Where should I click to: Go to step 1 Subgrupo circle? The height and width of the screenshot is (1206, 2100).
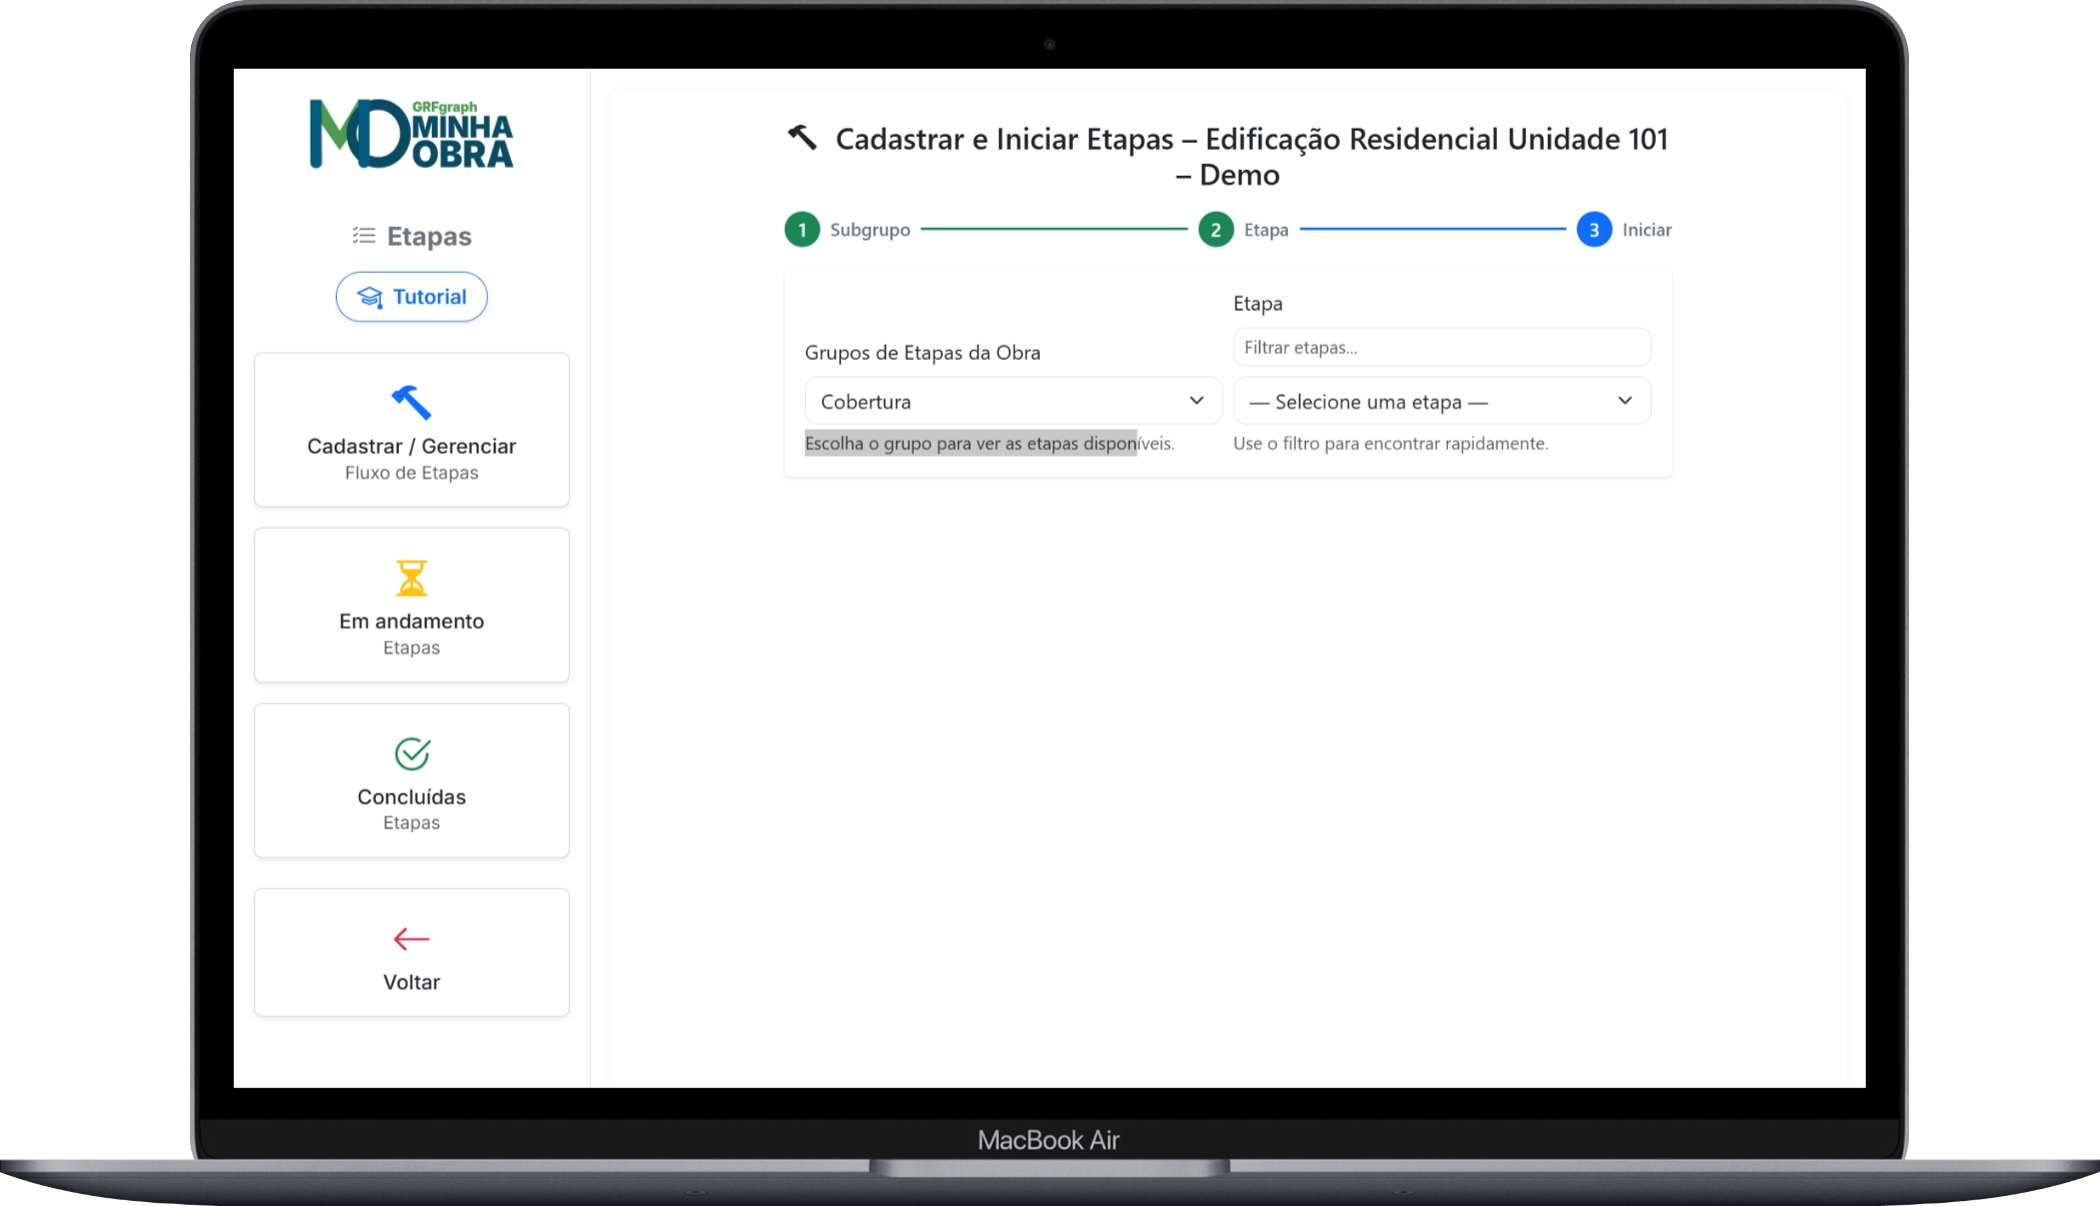tap(802, 230)
